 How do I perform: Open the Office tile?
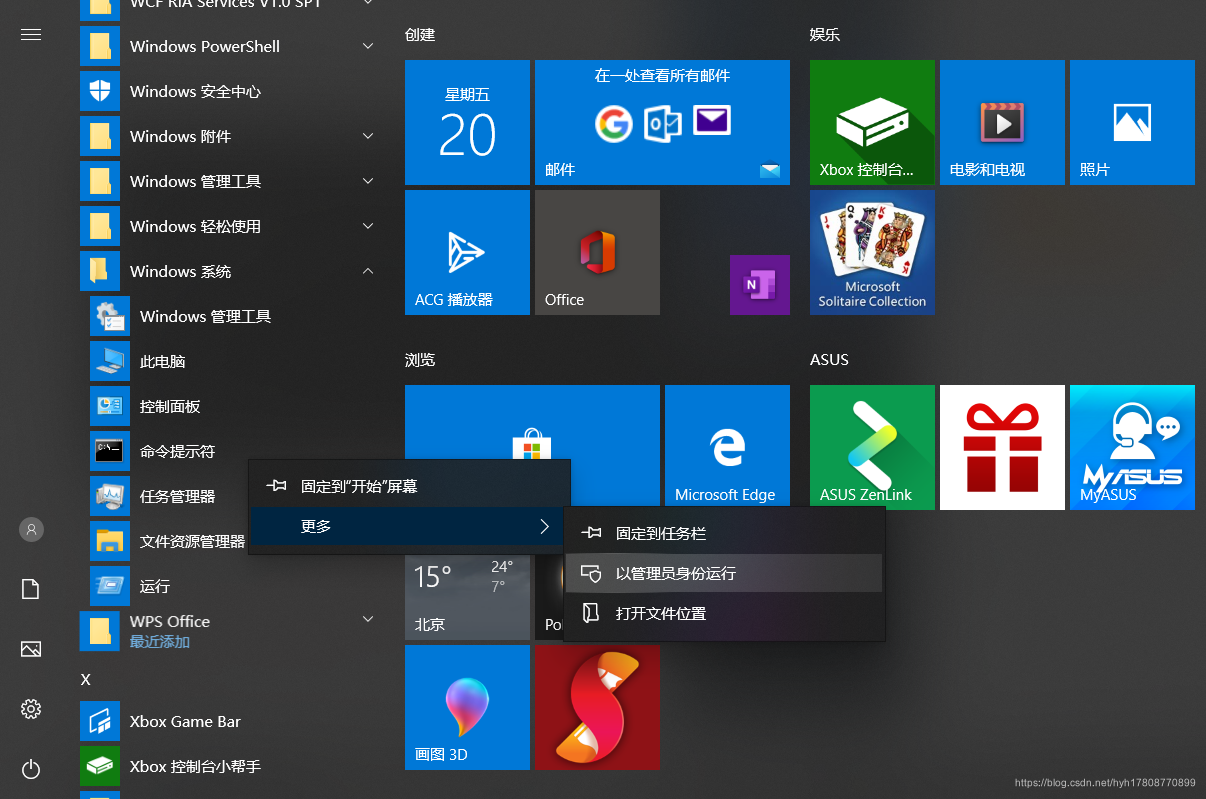tap(597, 252)
